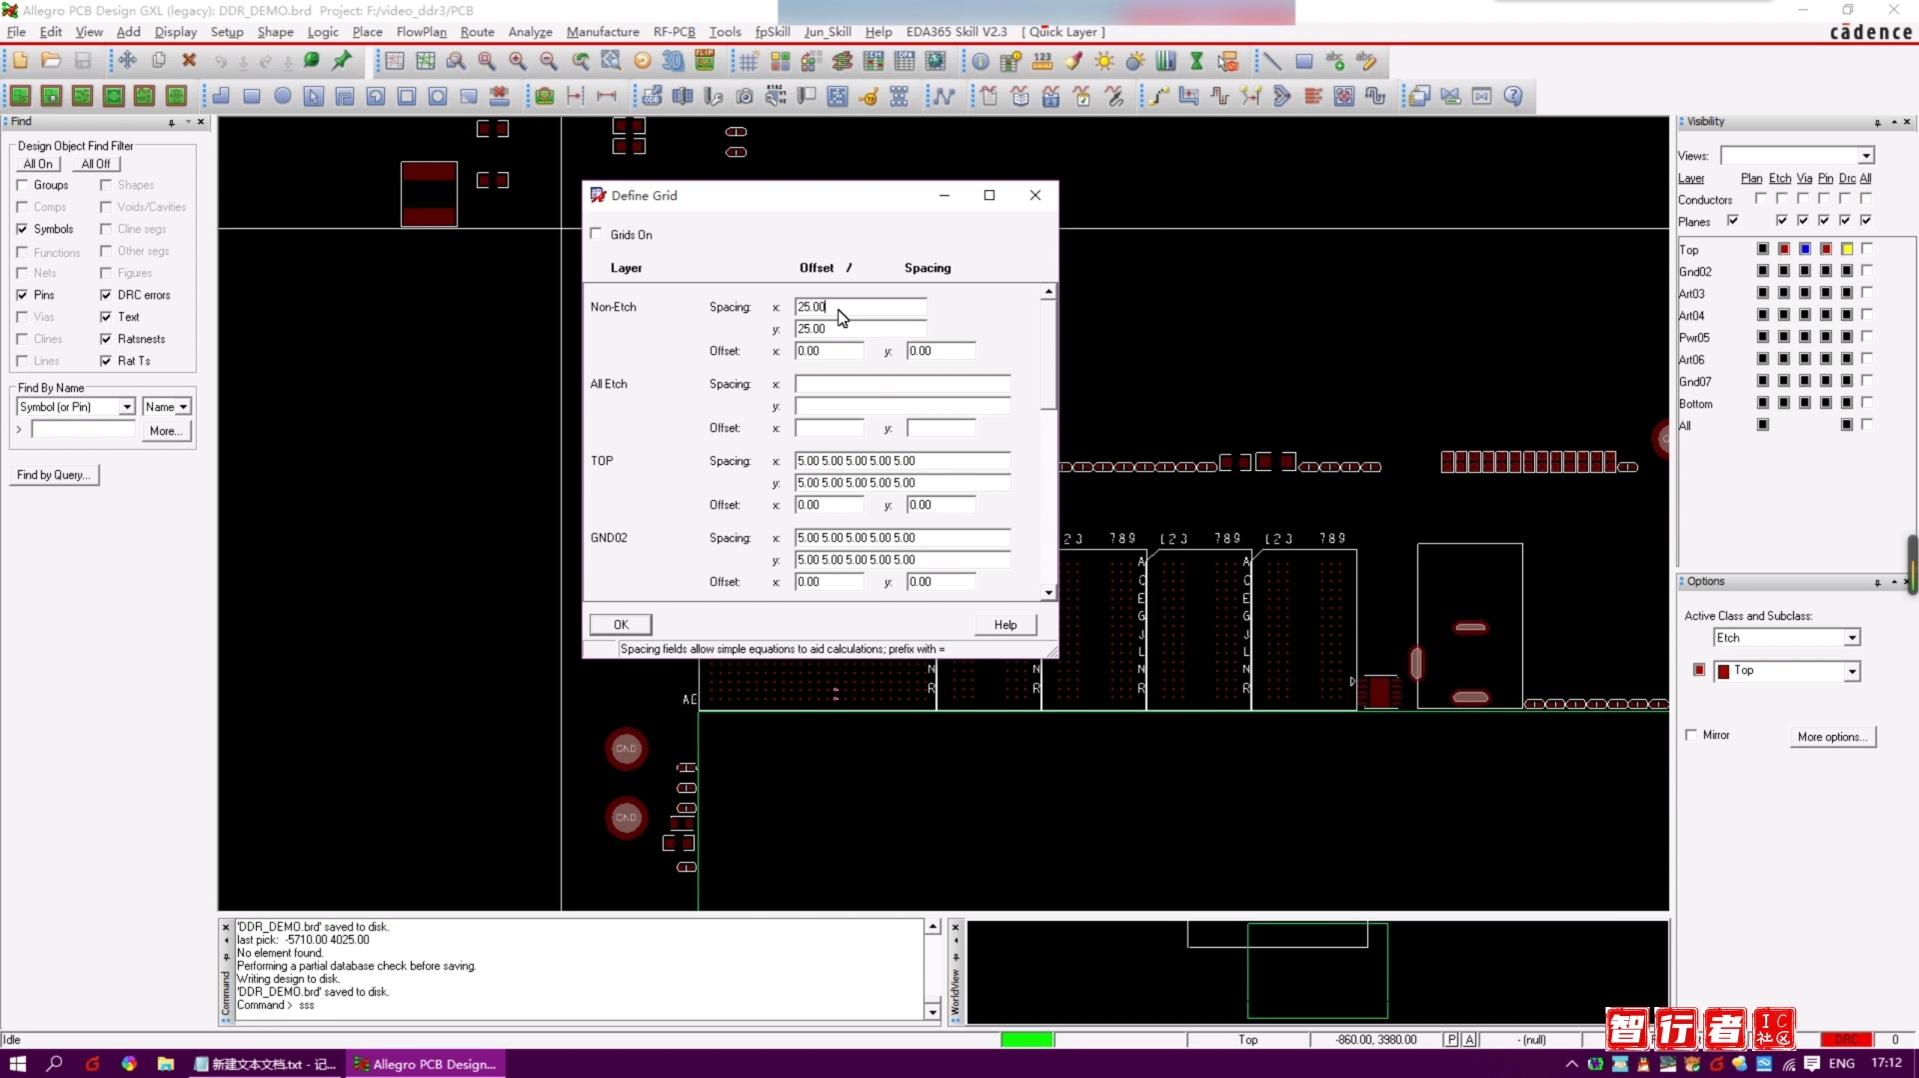Uncheck the Symbols find filter checkbox
Image resolution: width=1919 pixels, height=1078 pixels.
point(22,229)
